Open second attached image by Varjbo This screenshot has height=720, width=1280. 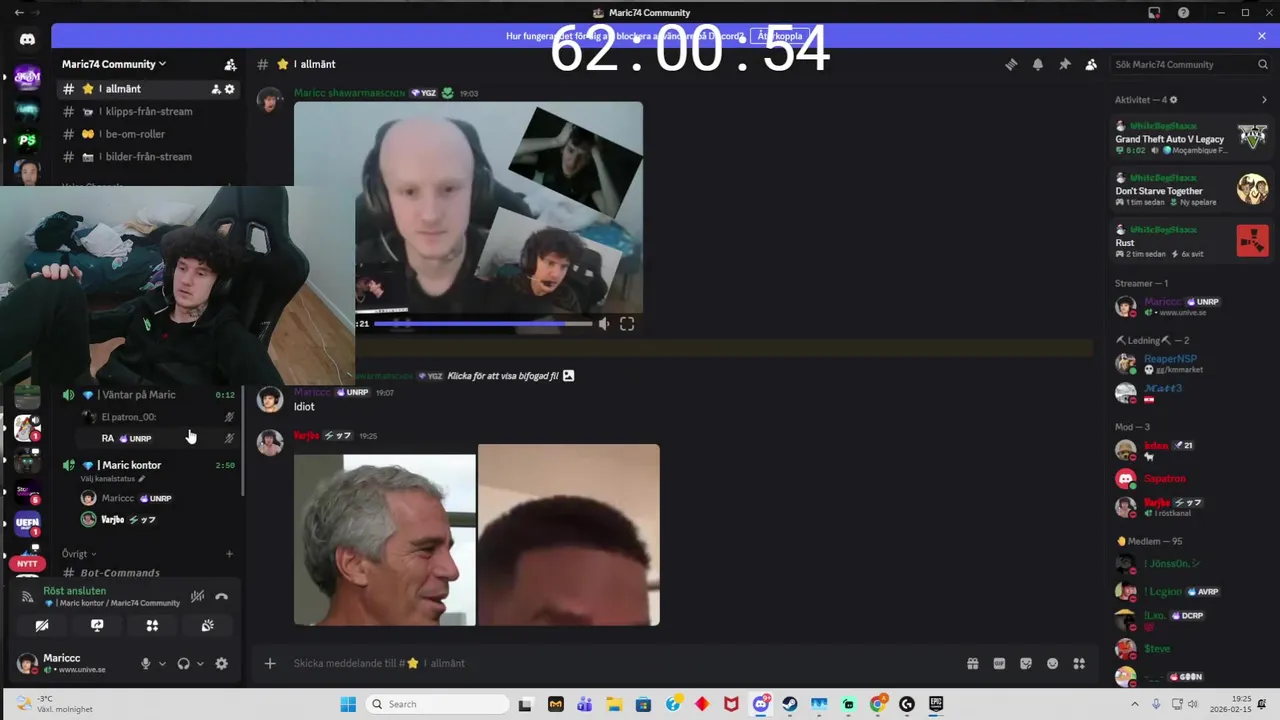(569, 535)
